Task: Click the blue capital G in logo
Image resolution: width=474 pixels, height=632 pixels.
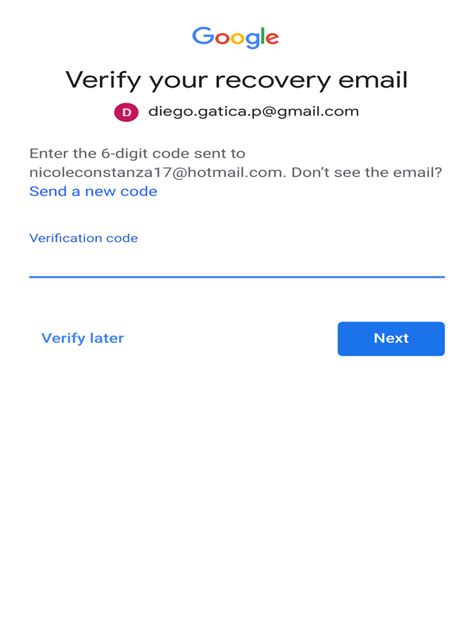Action: pos(202,35)
